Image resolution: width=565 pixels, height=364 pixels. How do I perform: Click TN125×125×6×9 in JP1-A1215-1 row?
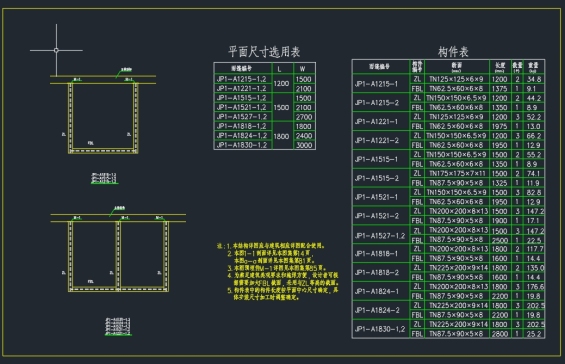click(x=456, y=79)
